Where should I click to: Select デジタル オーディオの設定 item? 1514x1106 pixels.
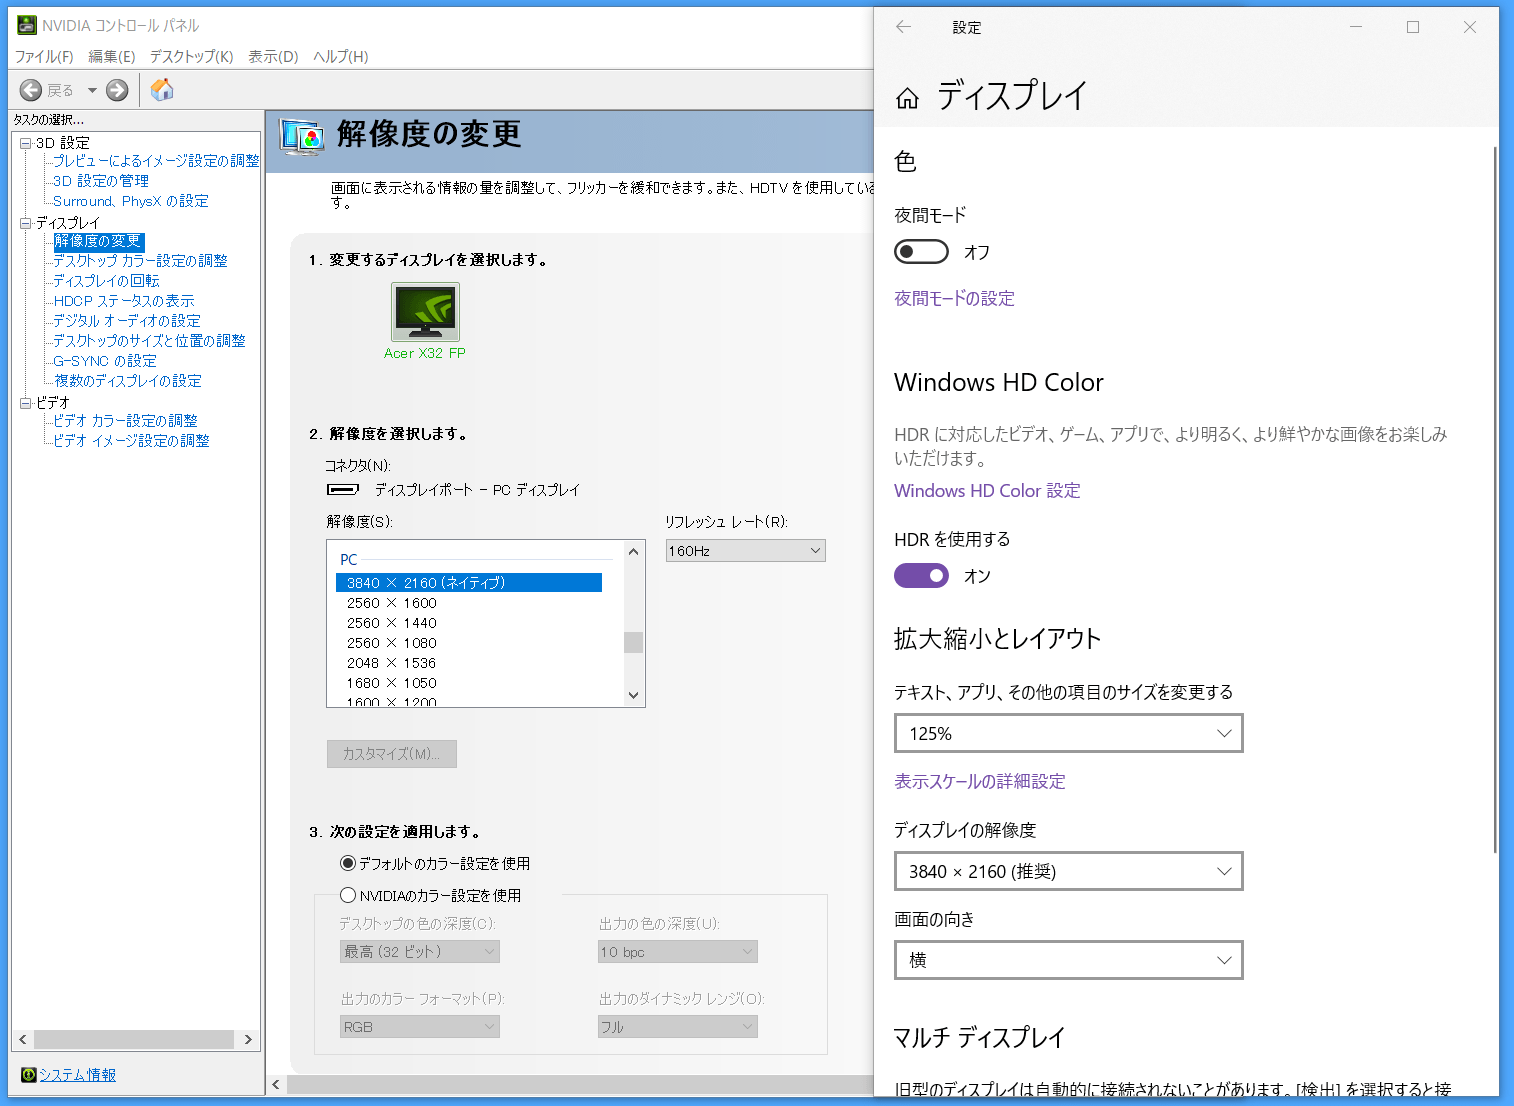127,321
